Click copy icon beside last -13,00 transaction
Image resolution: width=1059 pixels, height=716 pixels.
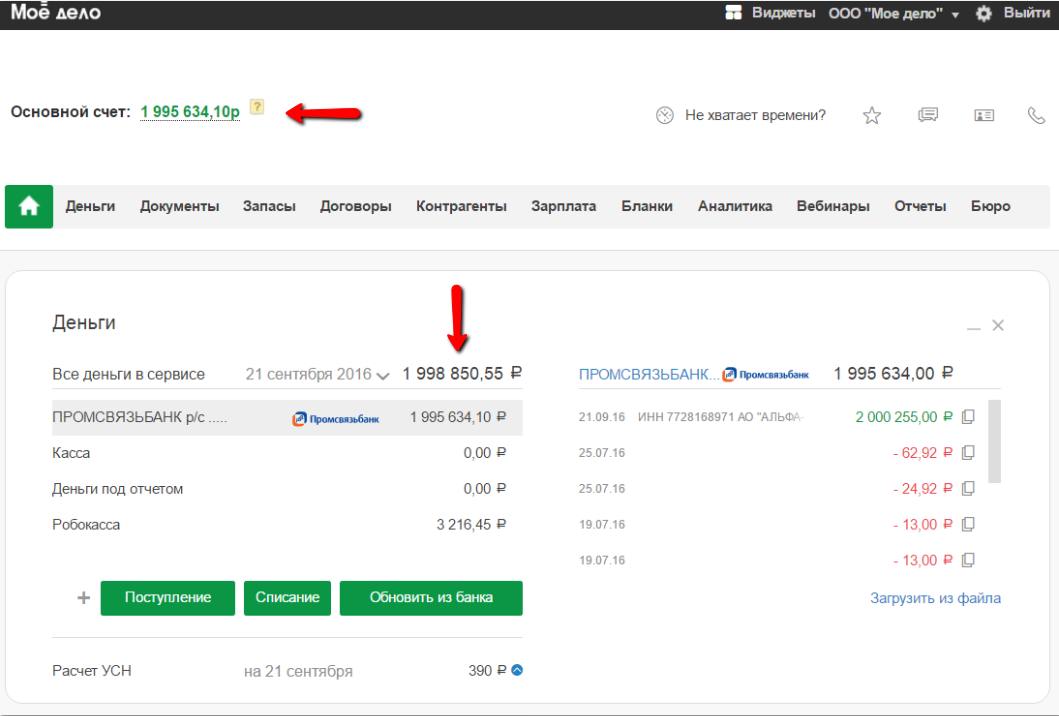(968, 560)
